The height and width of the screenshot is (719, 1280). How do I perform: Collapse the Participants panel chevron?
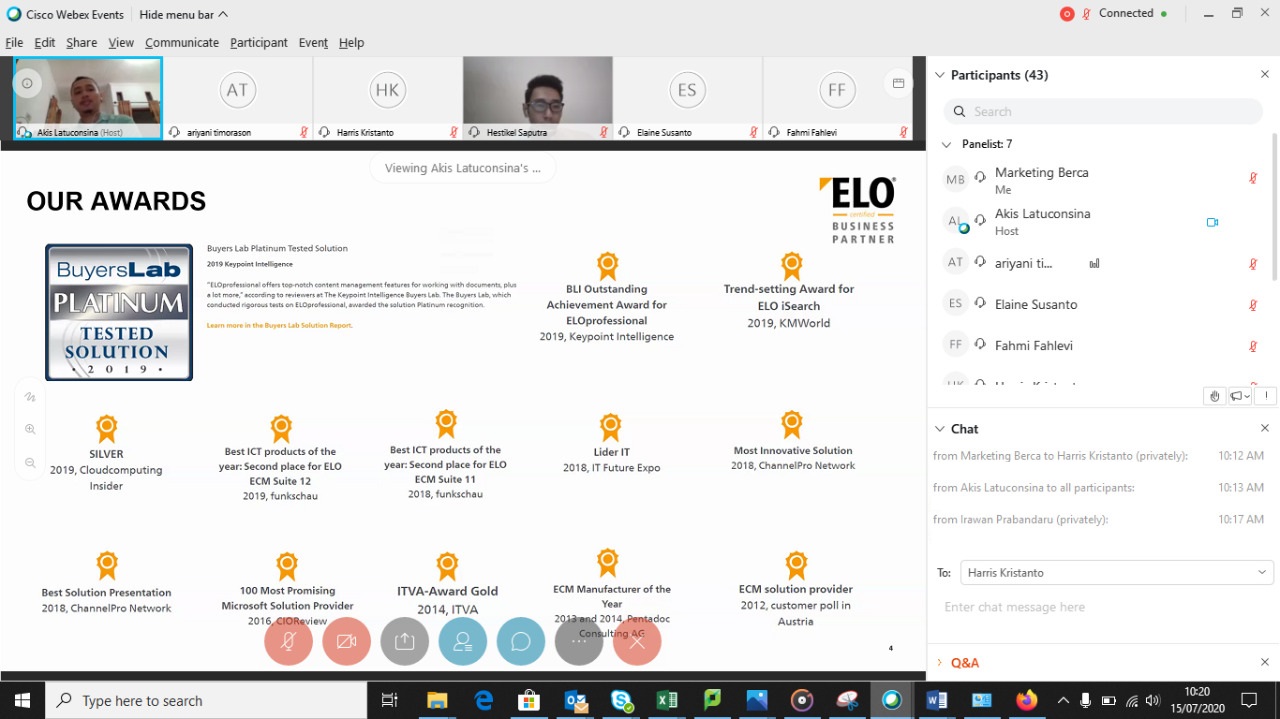point(939,75)
